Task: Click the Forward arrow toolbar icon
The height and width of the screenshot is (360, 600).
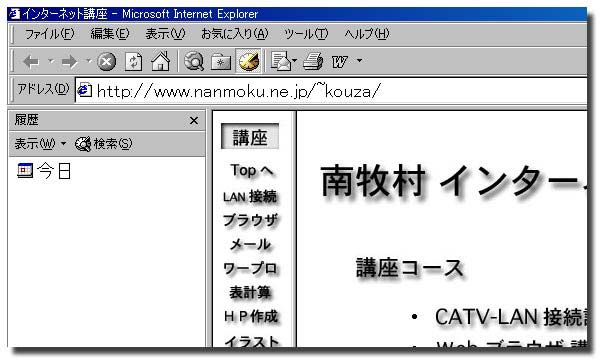Action: coord(70,62)
